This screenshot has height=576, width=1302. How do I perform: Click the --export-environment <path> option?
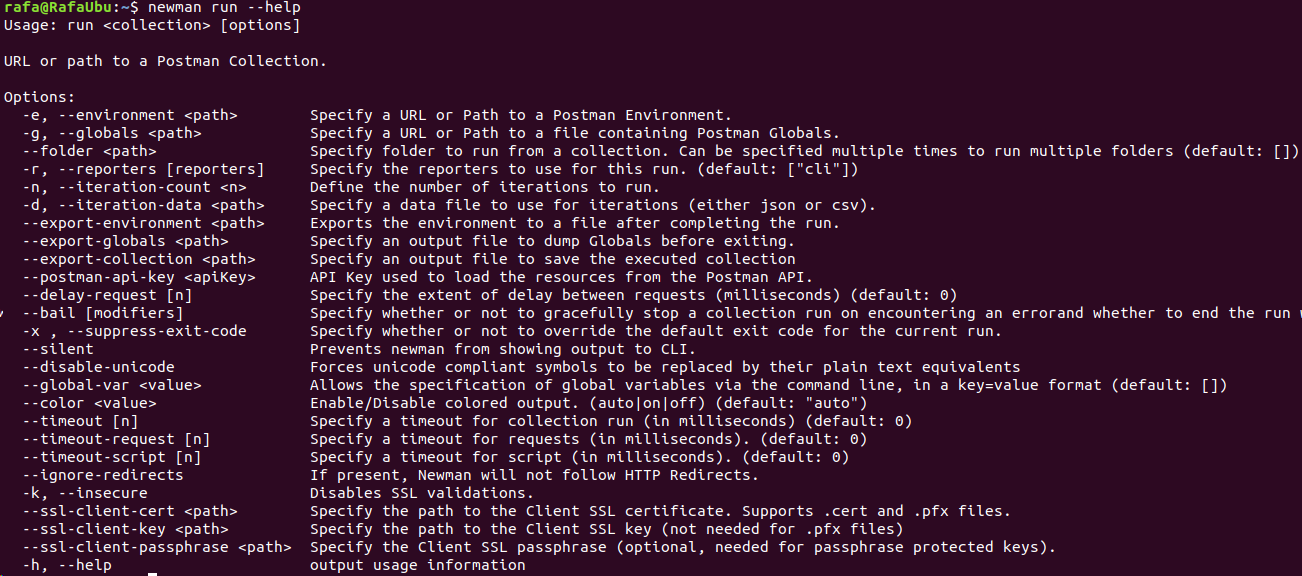[x=143, y=223]
